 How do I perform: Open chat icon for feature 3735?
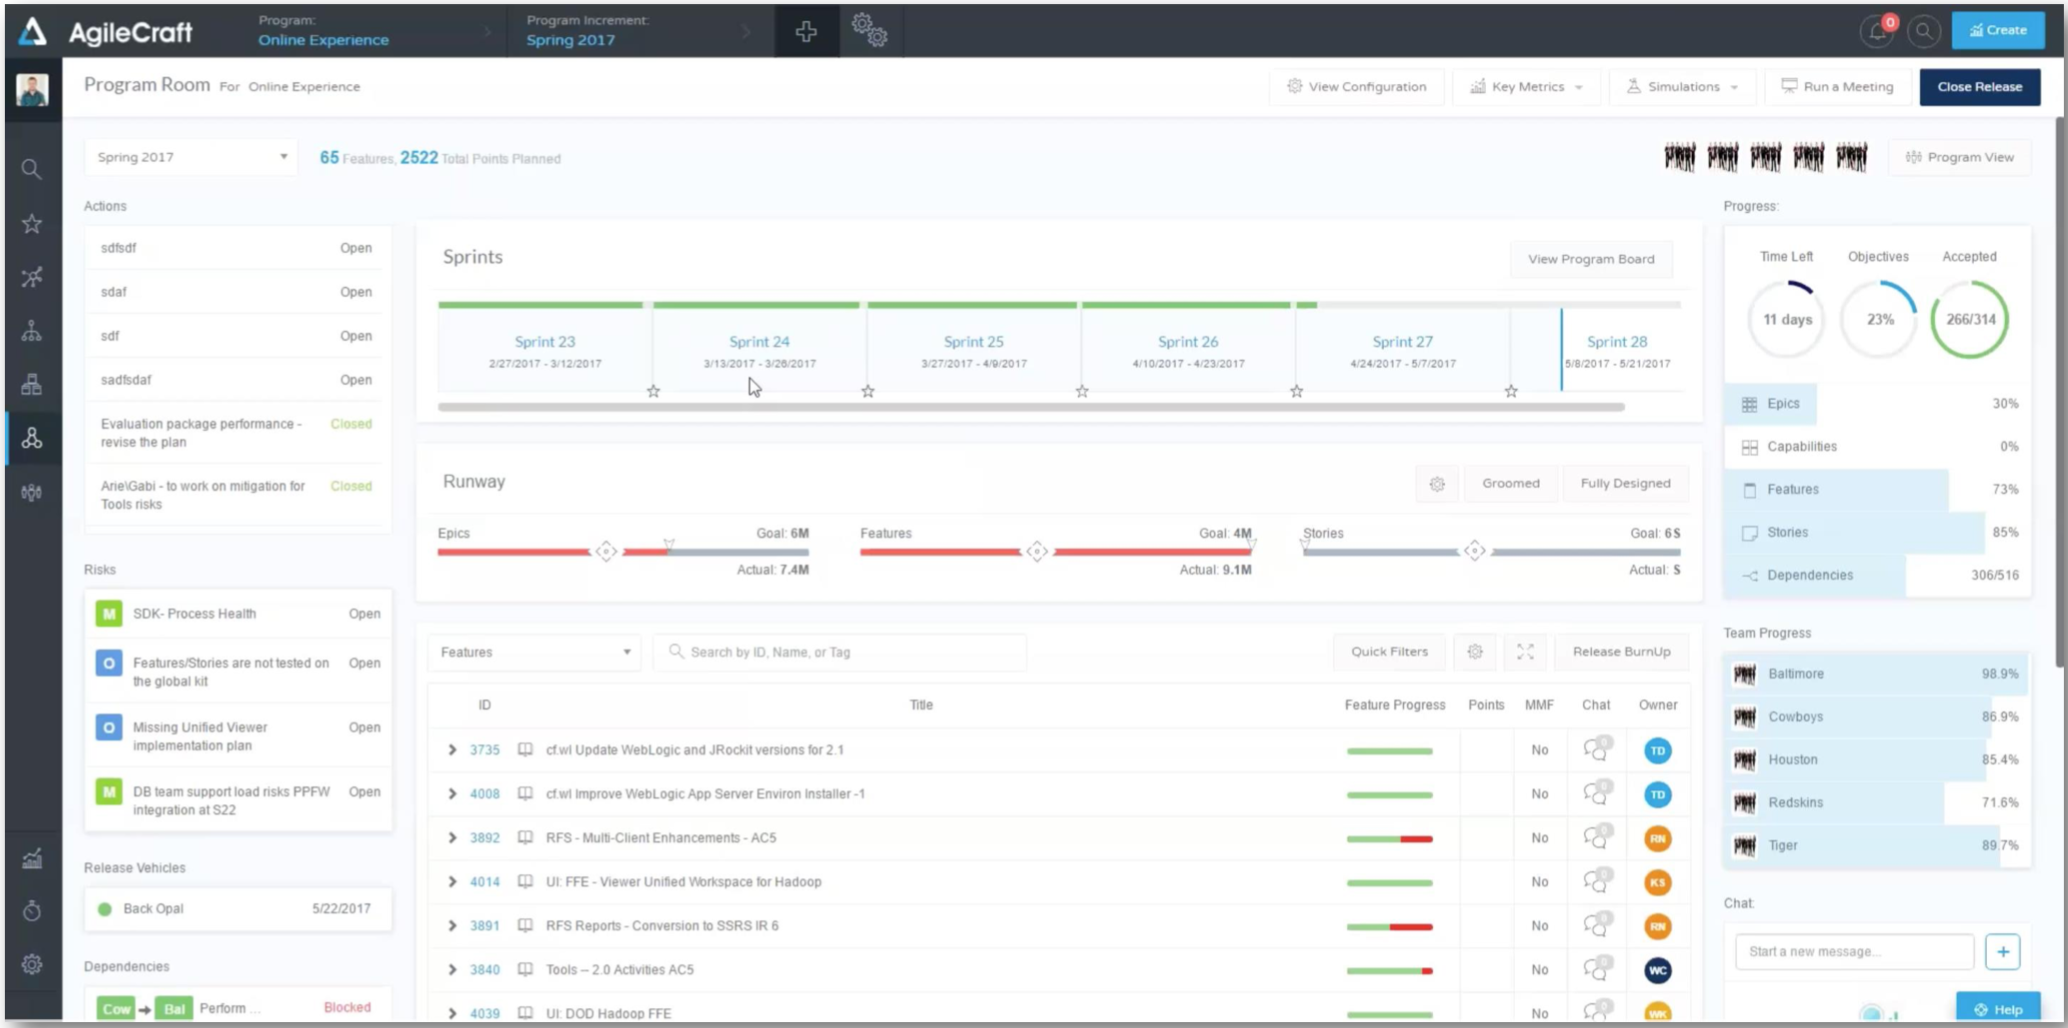(x=1596, y=750)
